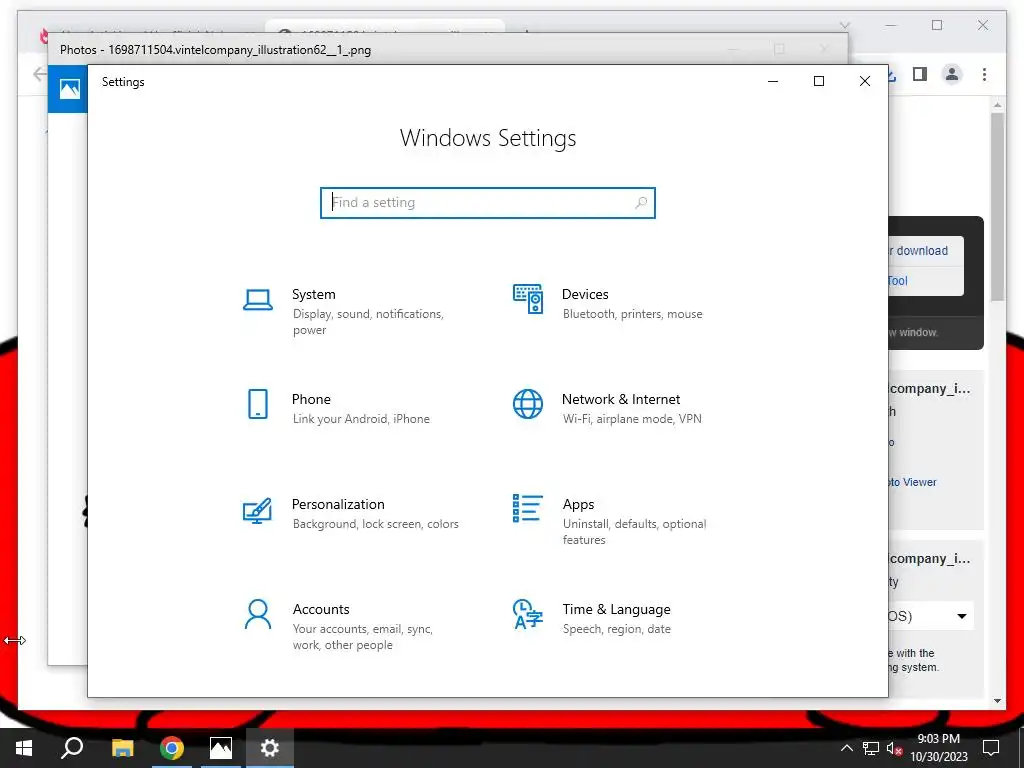Open Time & Language title
This screenshot has width=1024, height=768.
coord(616,609)
